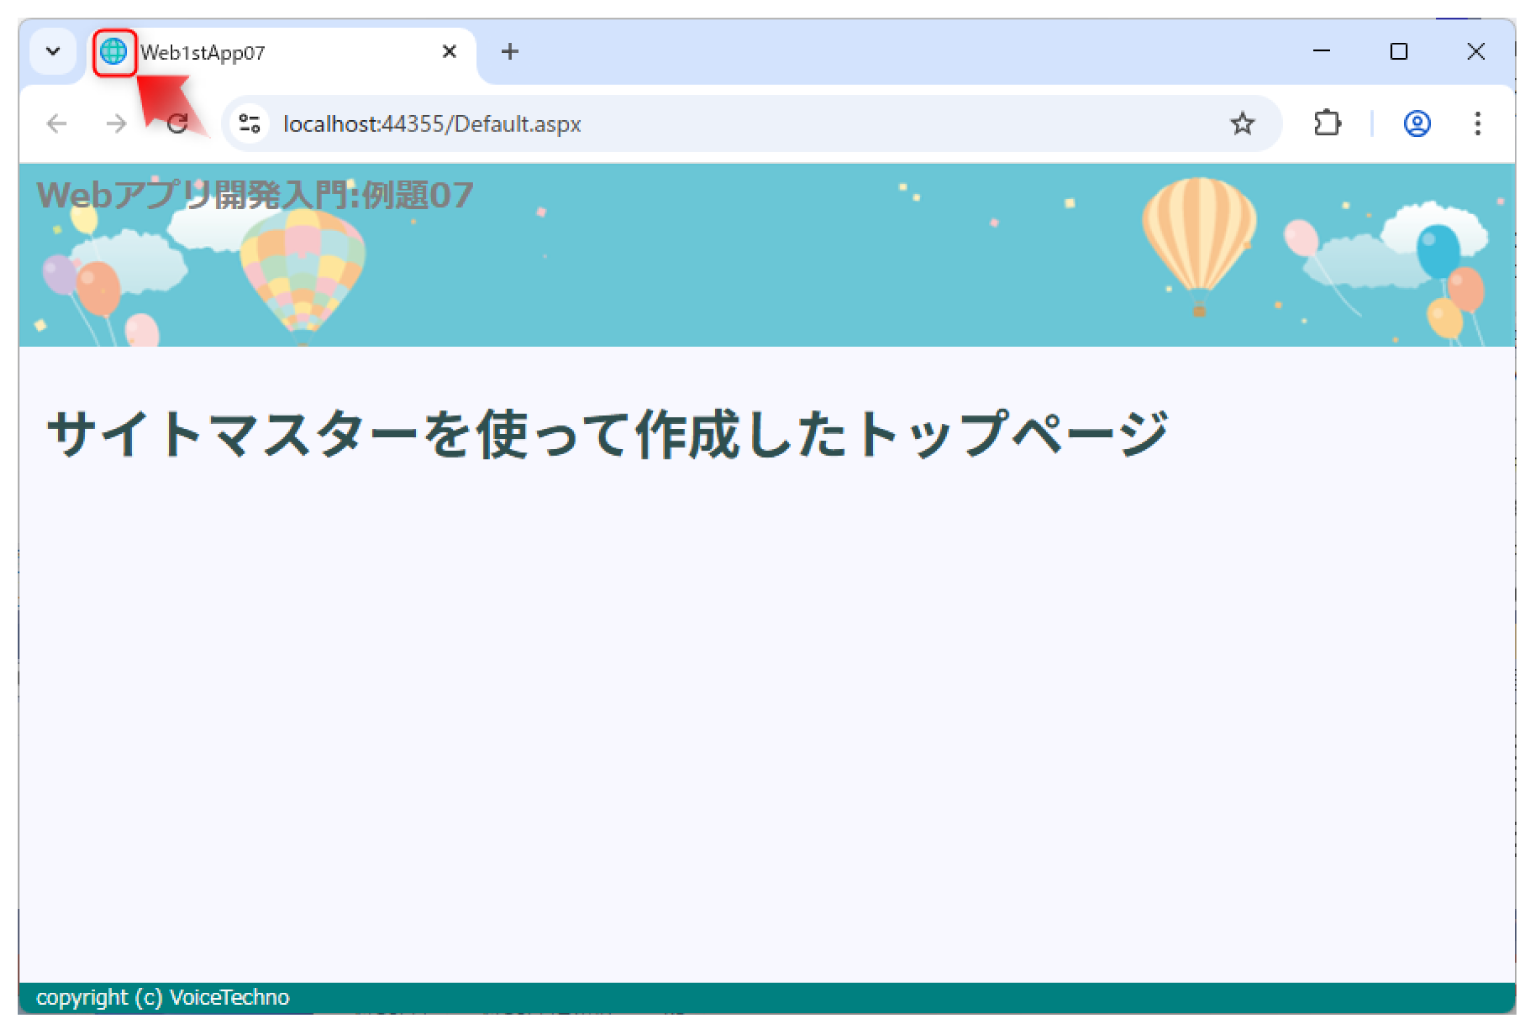Select the localhost URL in the address bar

pyautogui.click(x=432, y=123)
